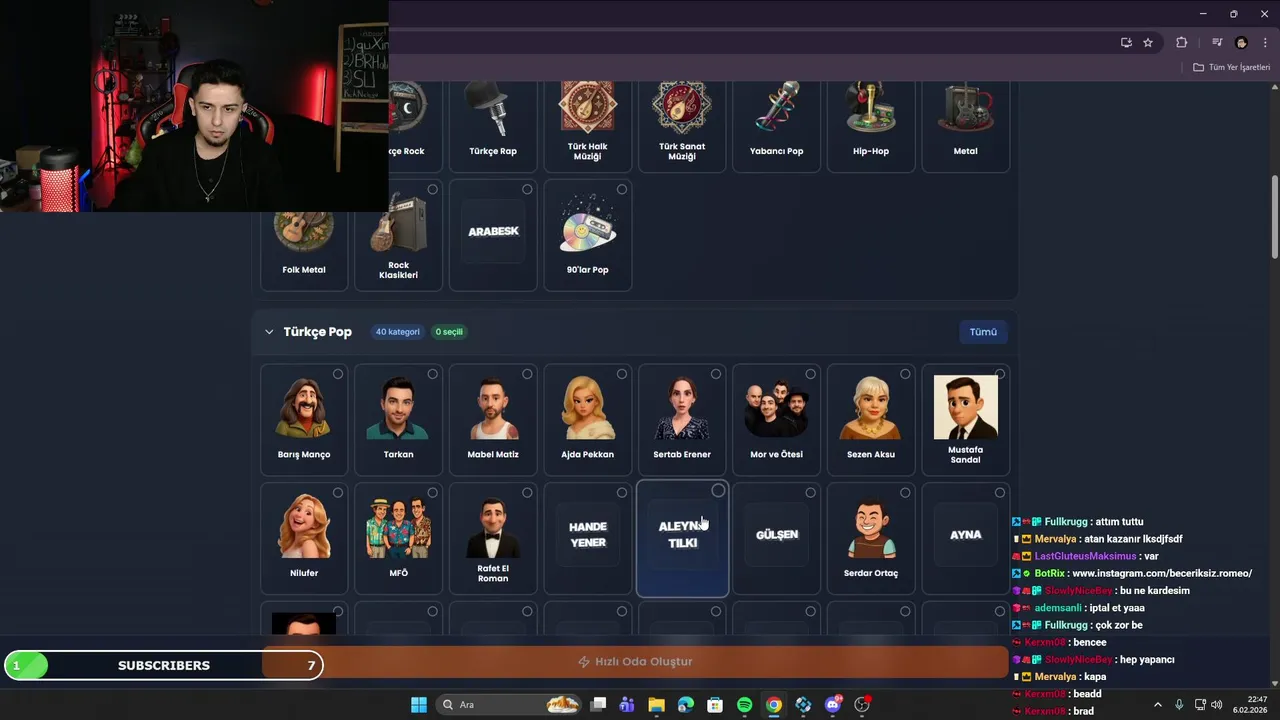
Task: Open Chrome's three-dot menu
Action: coord(1265,42)
